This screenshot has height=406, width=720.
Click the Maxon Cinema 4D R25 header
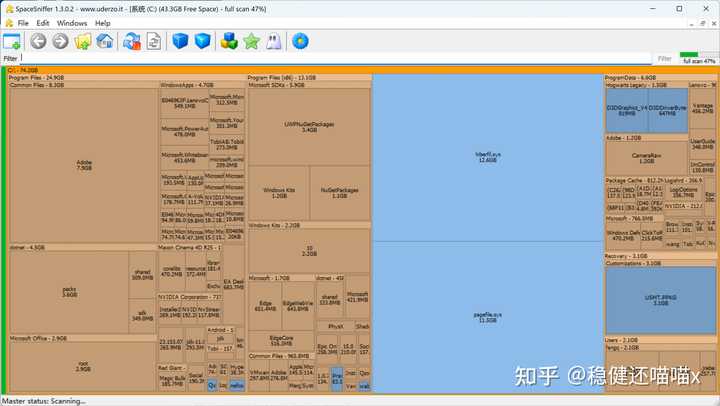[190, 247]
